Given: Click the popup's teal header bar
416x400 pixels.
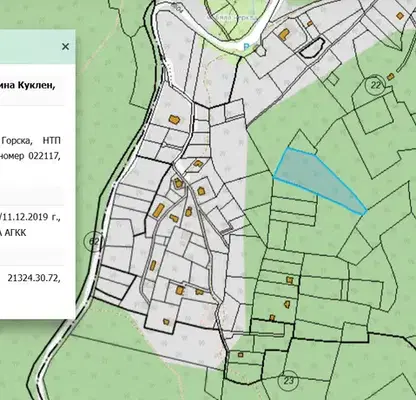Looking at the screenshot, I should click(37, 47).
